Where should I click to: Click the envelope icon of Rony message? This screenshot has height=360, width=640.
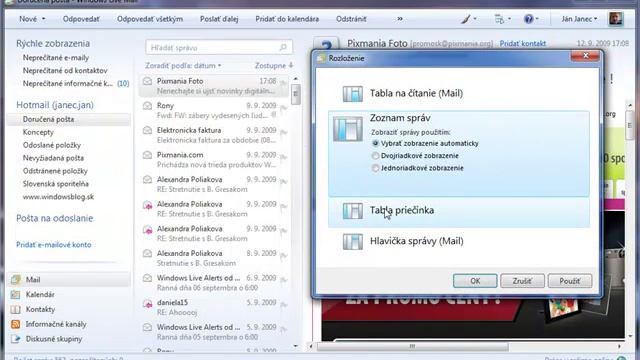147,106
